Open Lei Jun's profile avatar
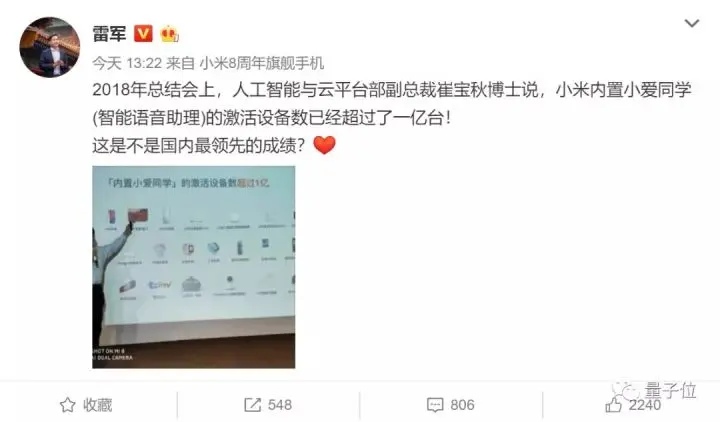The image size is (720, 422). [50, 47]
